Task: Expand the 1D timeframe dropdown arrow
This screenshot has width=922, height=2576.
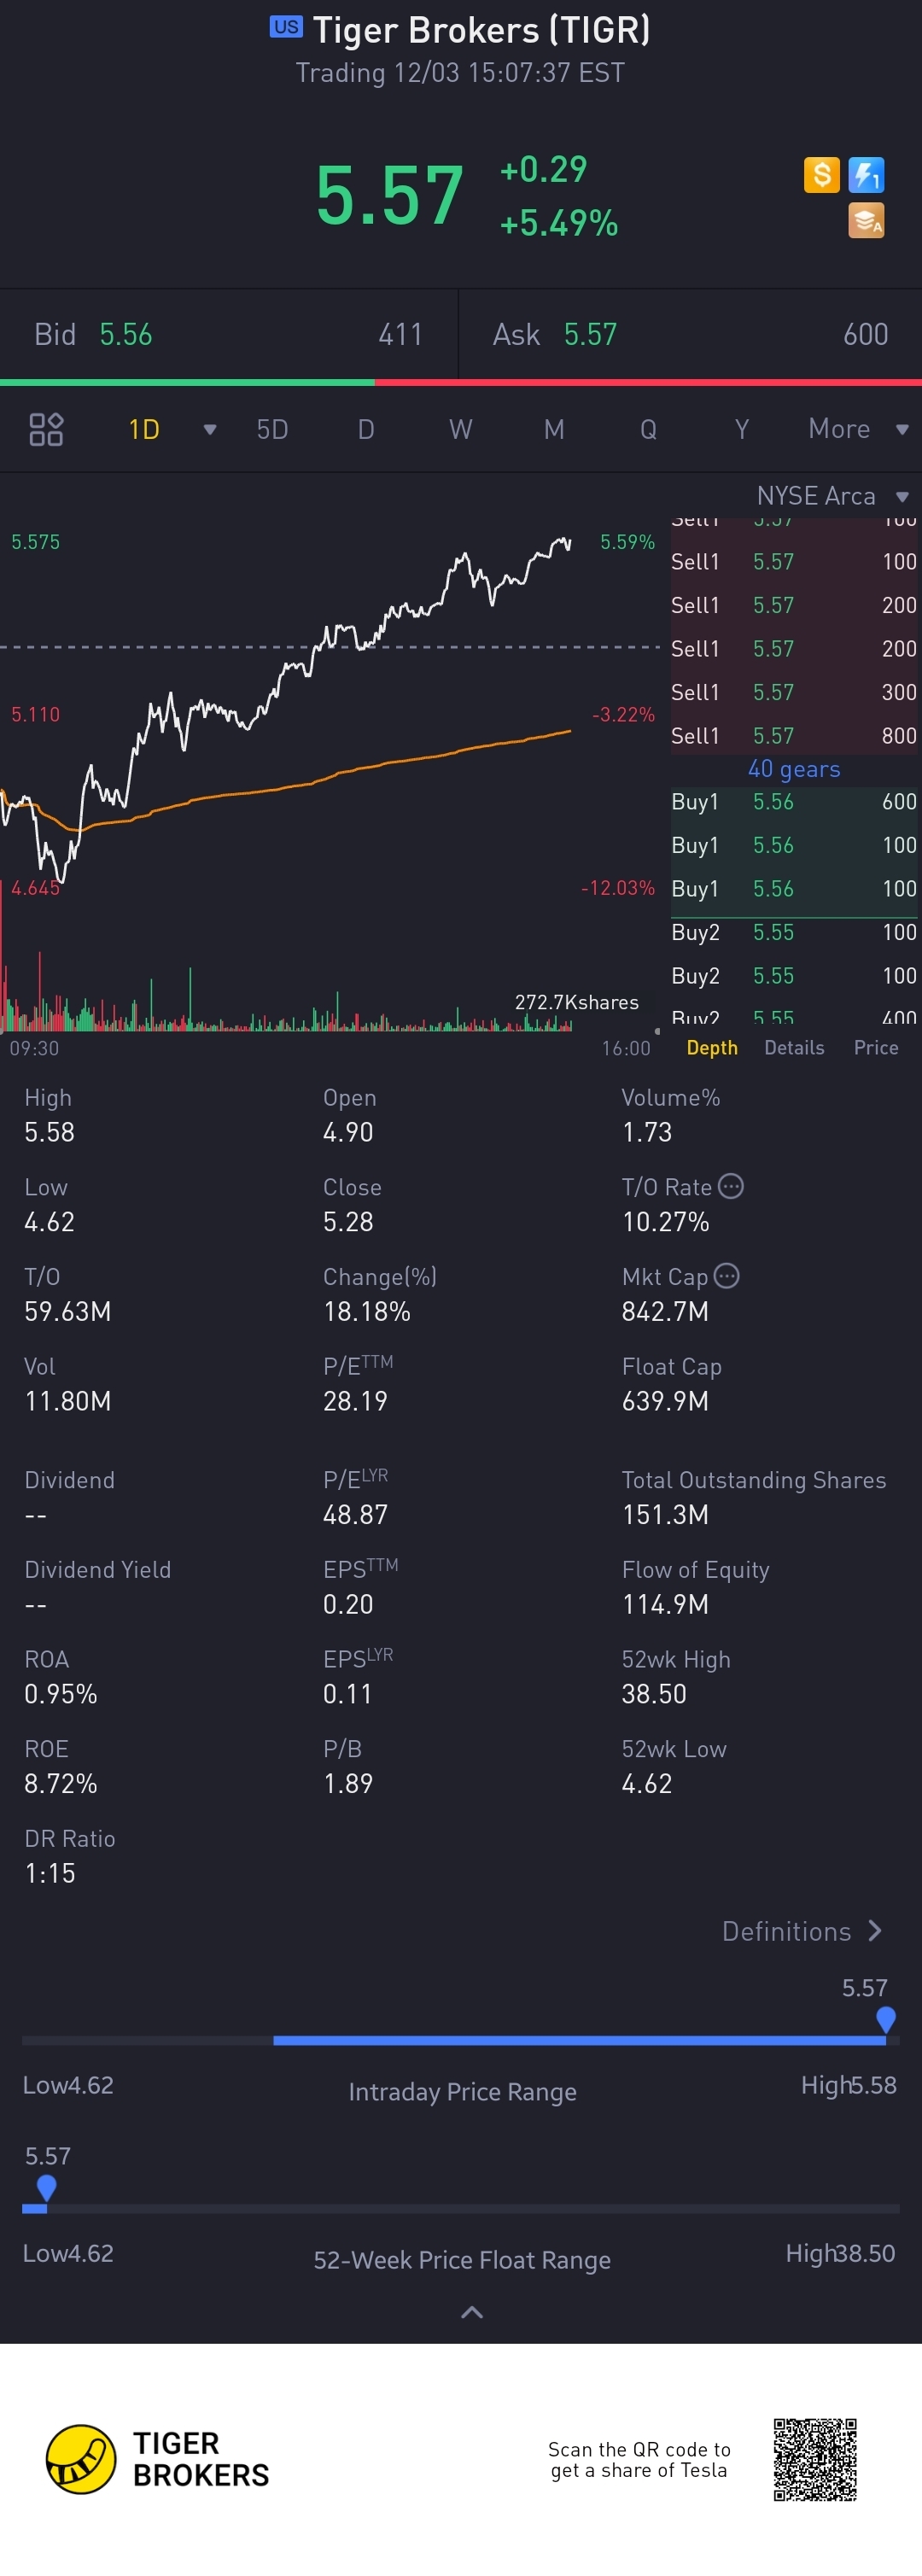Action: click(210, 429)
